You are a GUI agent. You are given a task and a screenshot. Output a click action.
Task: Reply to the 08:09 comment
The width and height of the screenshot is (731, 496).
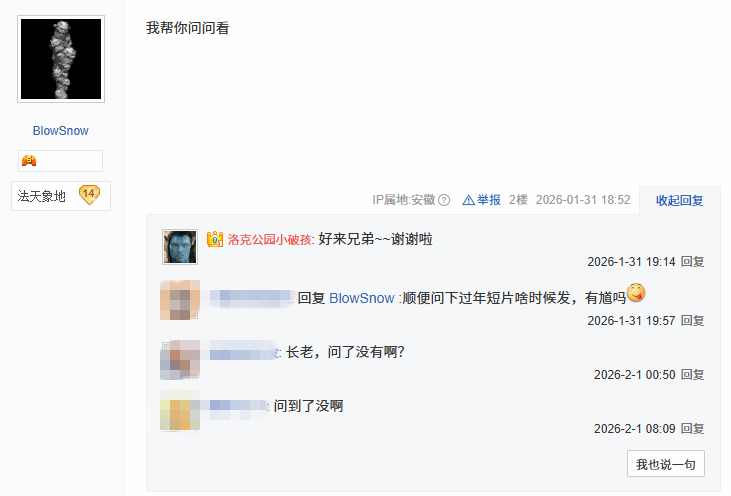[x=692, y=429]
